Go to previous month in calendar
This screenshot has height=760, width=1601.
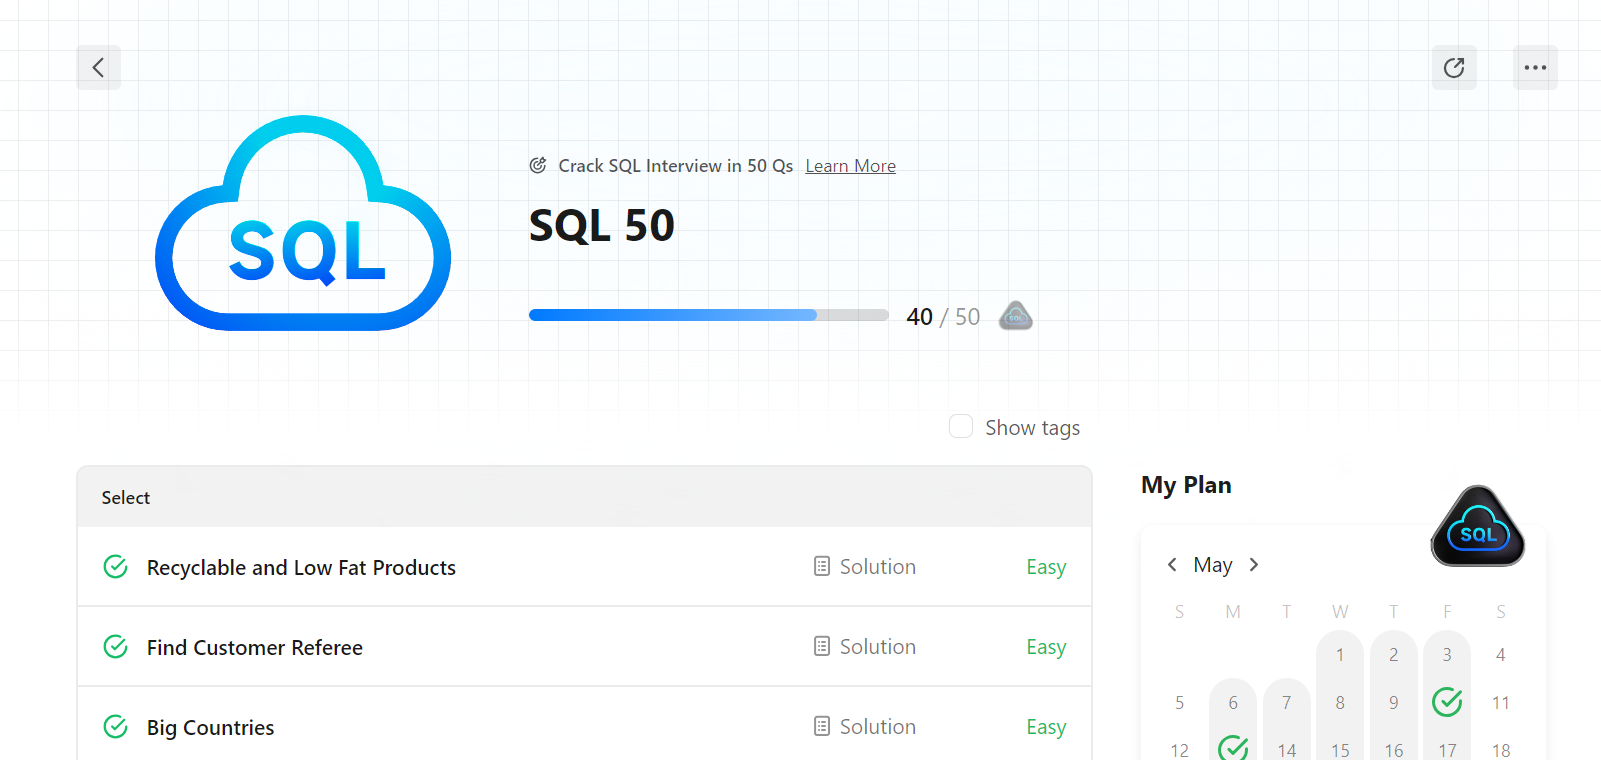[1172, 565]
